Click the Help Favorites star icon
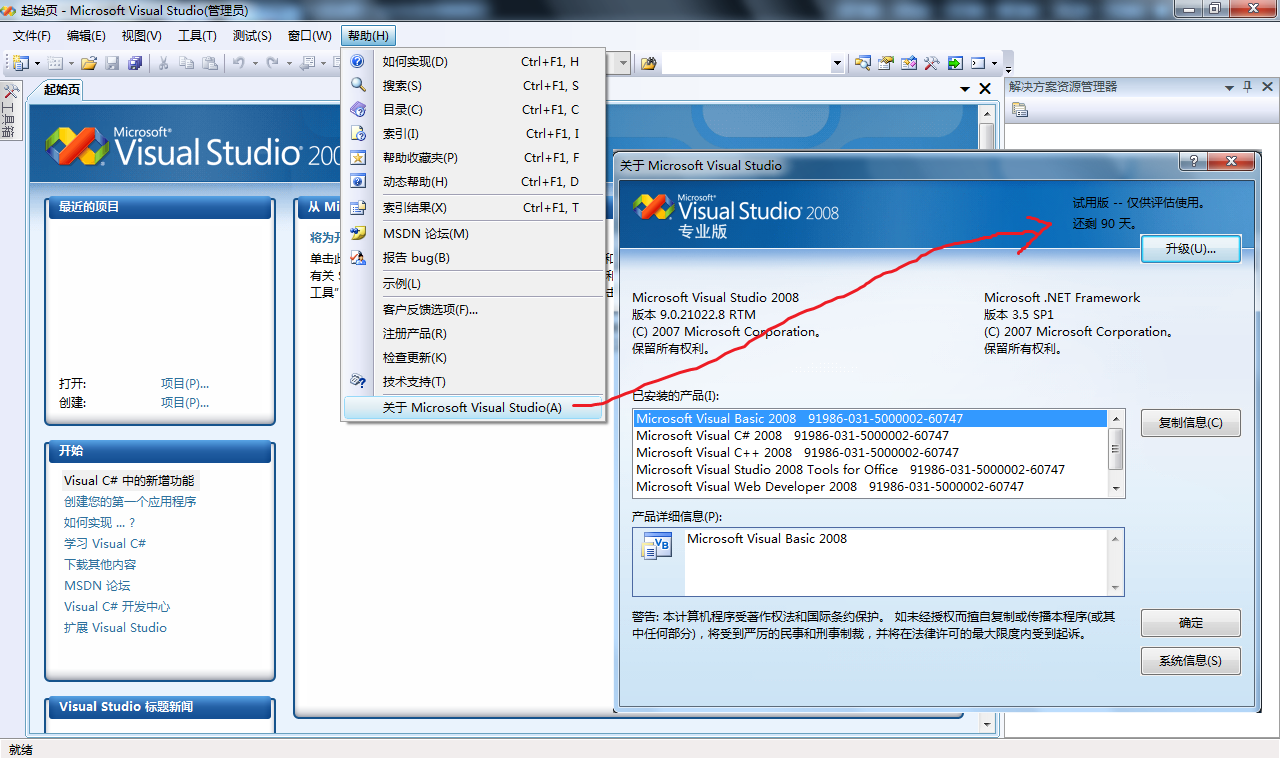 (358, 157)
